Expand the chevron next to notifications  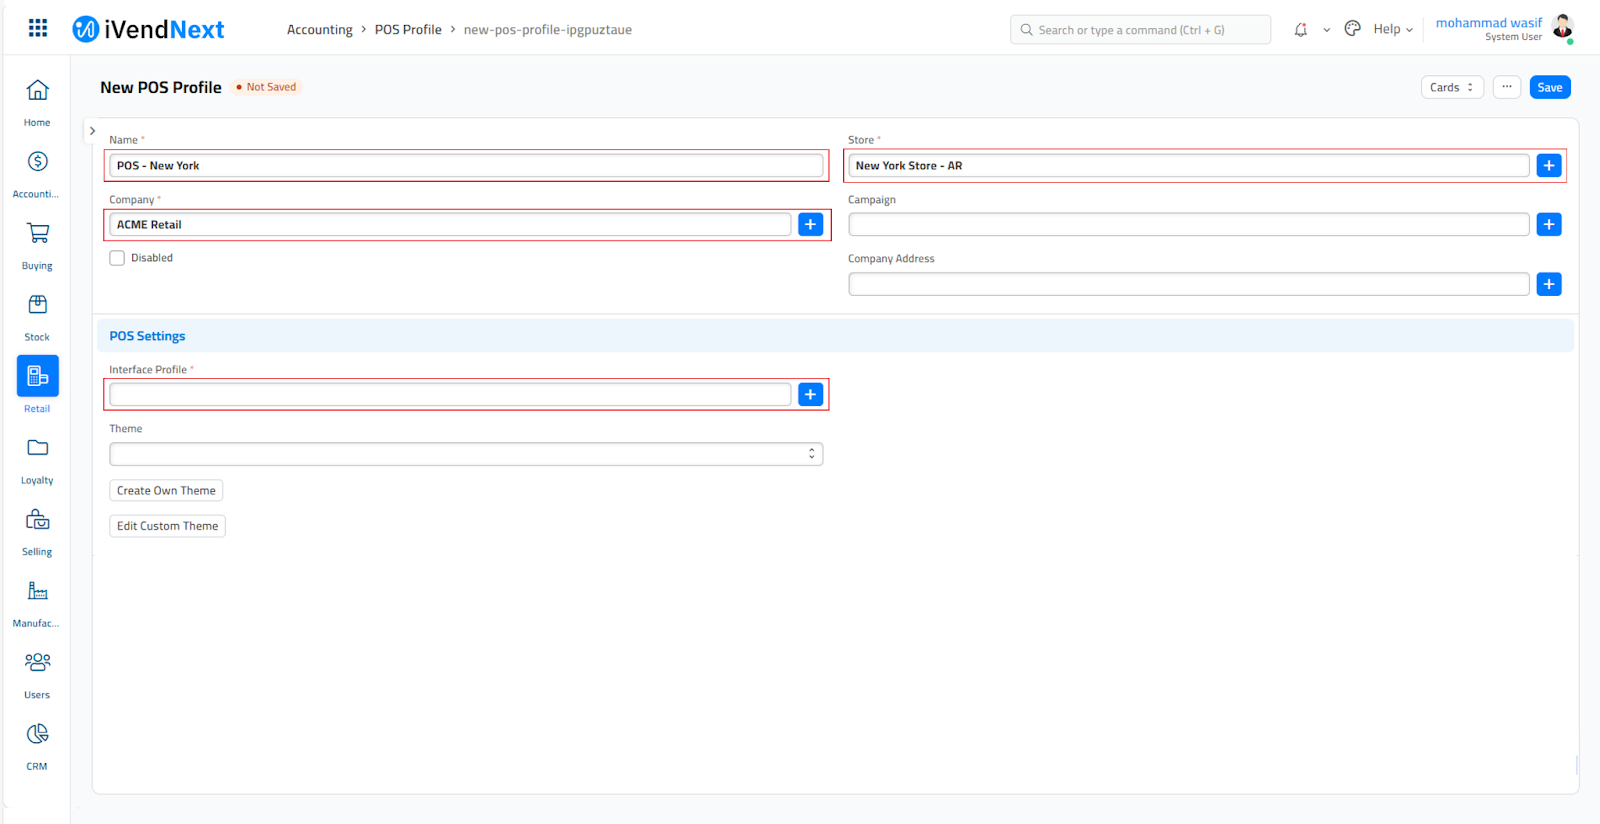pos(1327,30)
